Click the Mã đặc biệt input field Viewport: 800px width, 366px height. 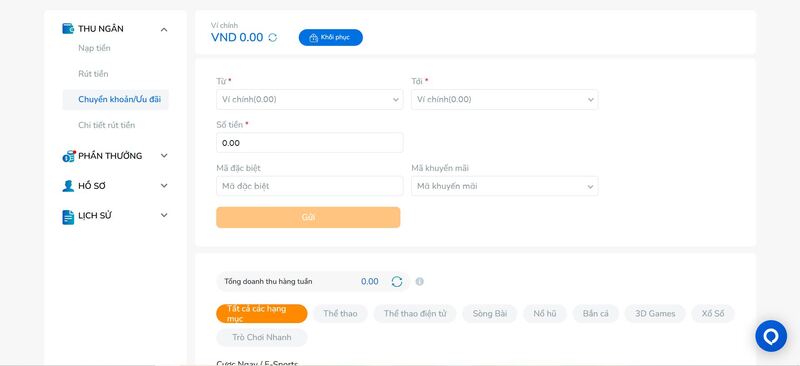point(310,186)
